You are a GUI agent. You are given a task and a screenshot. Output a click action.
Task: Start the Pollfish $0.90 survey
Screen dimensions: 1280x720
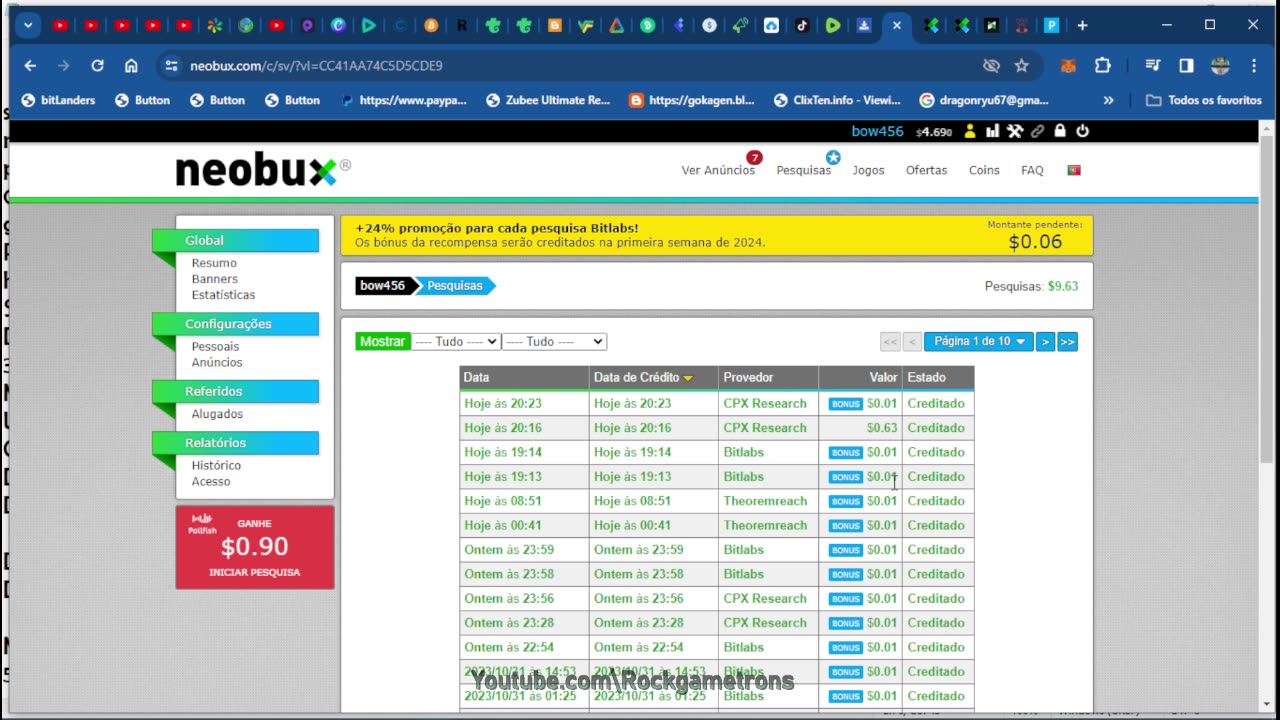pyautogui.click(x=255, y=547)
